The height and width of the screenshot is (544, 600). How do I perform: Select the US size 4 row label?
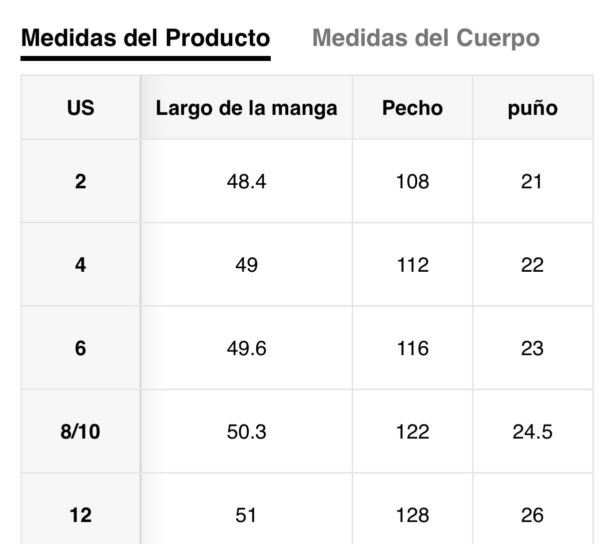coord(81,265)
